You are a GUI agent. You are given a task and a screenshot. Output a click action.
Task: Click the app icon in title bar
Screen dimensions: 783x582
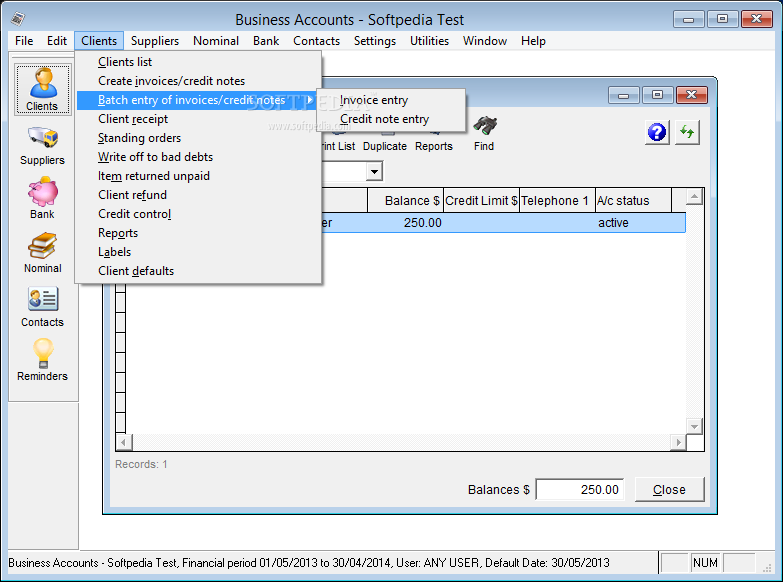point(18,19)
